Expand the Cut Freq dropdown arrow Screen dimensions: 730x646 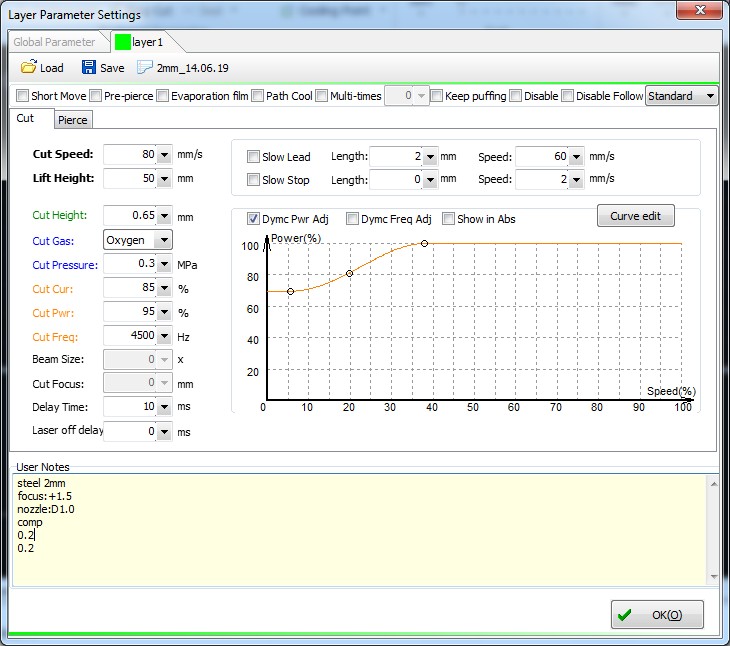[x=164, y=337]
